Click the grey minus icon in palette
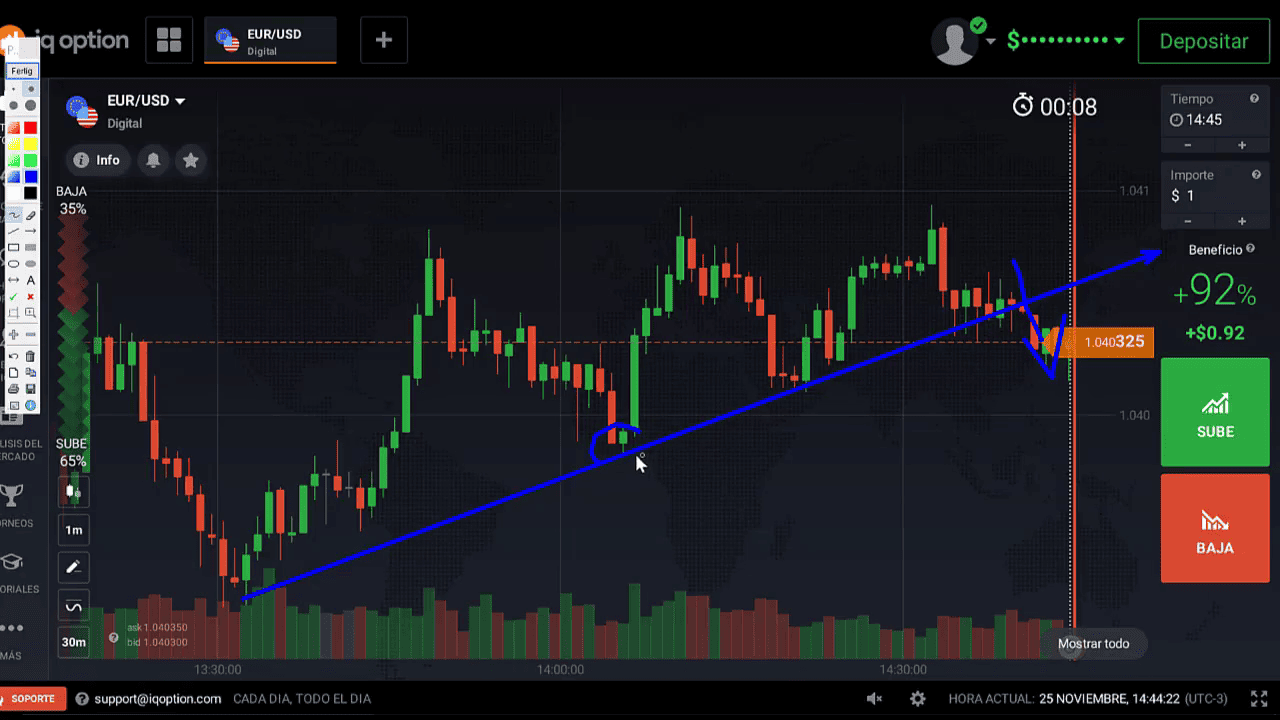This screenshot has width=1280, height=720. [x=31, y=333]
